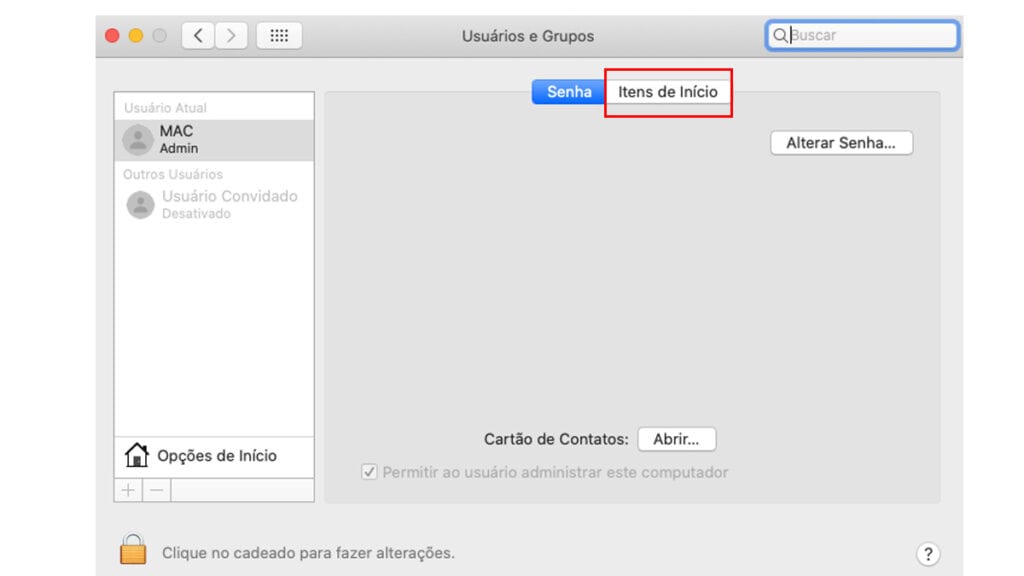The height and width of the screenshot is (576, 1024).
Task: Click the Usuário Atual header text
Action: [x=165, y=108]
